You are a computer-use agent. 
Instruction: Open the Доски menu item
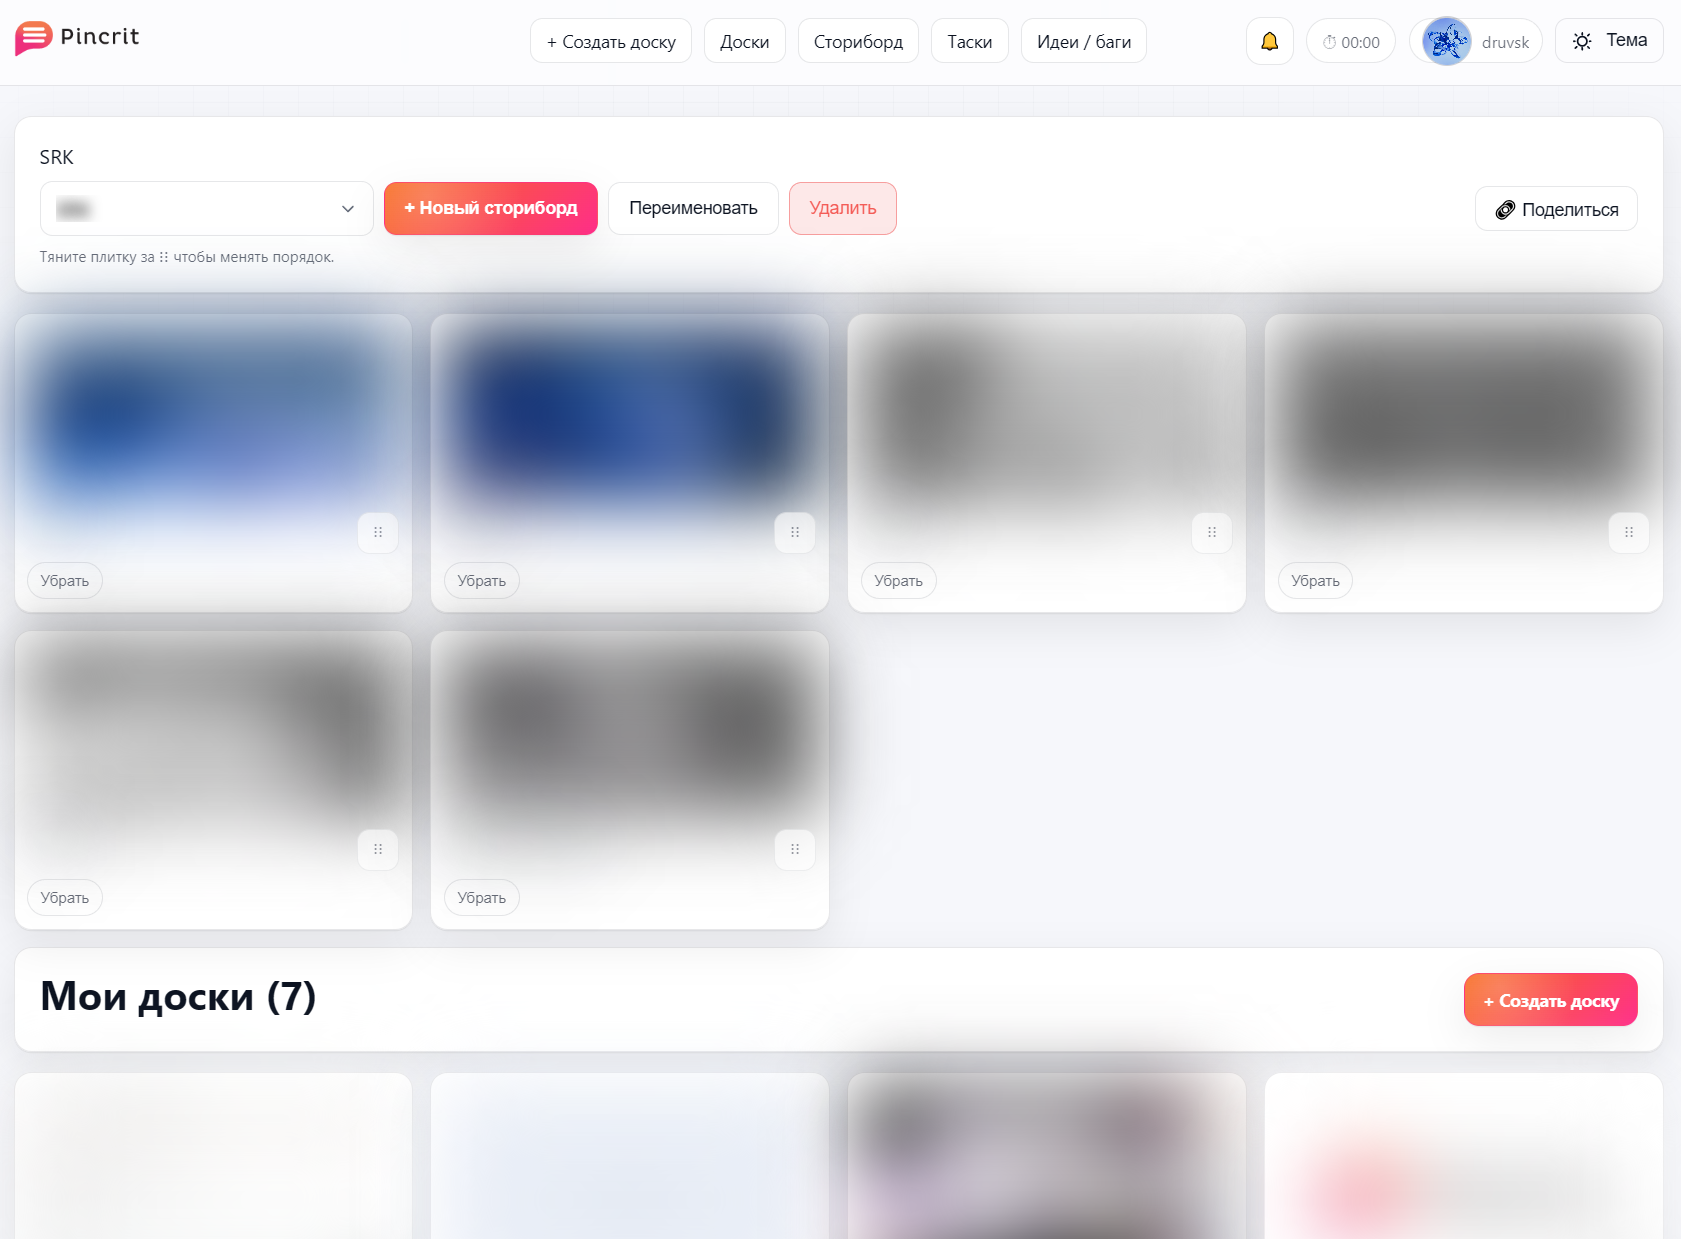(744, 41)
